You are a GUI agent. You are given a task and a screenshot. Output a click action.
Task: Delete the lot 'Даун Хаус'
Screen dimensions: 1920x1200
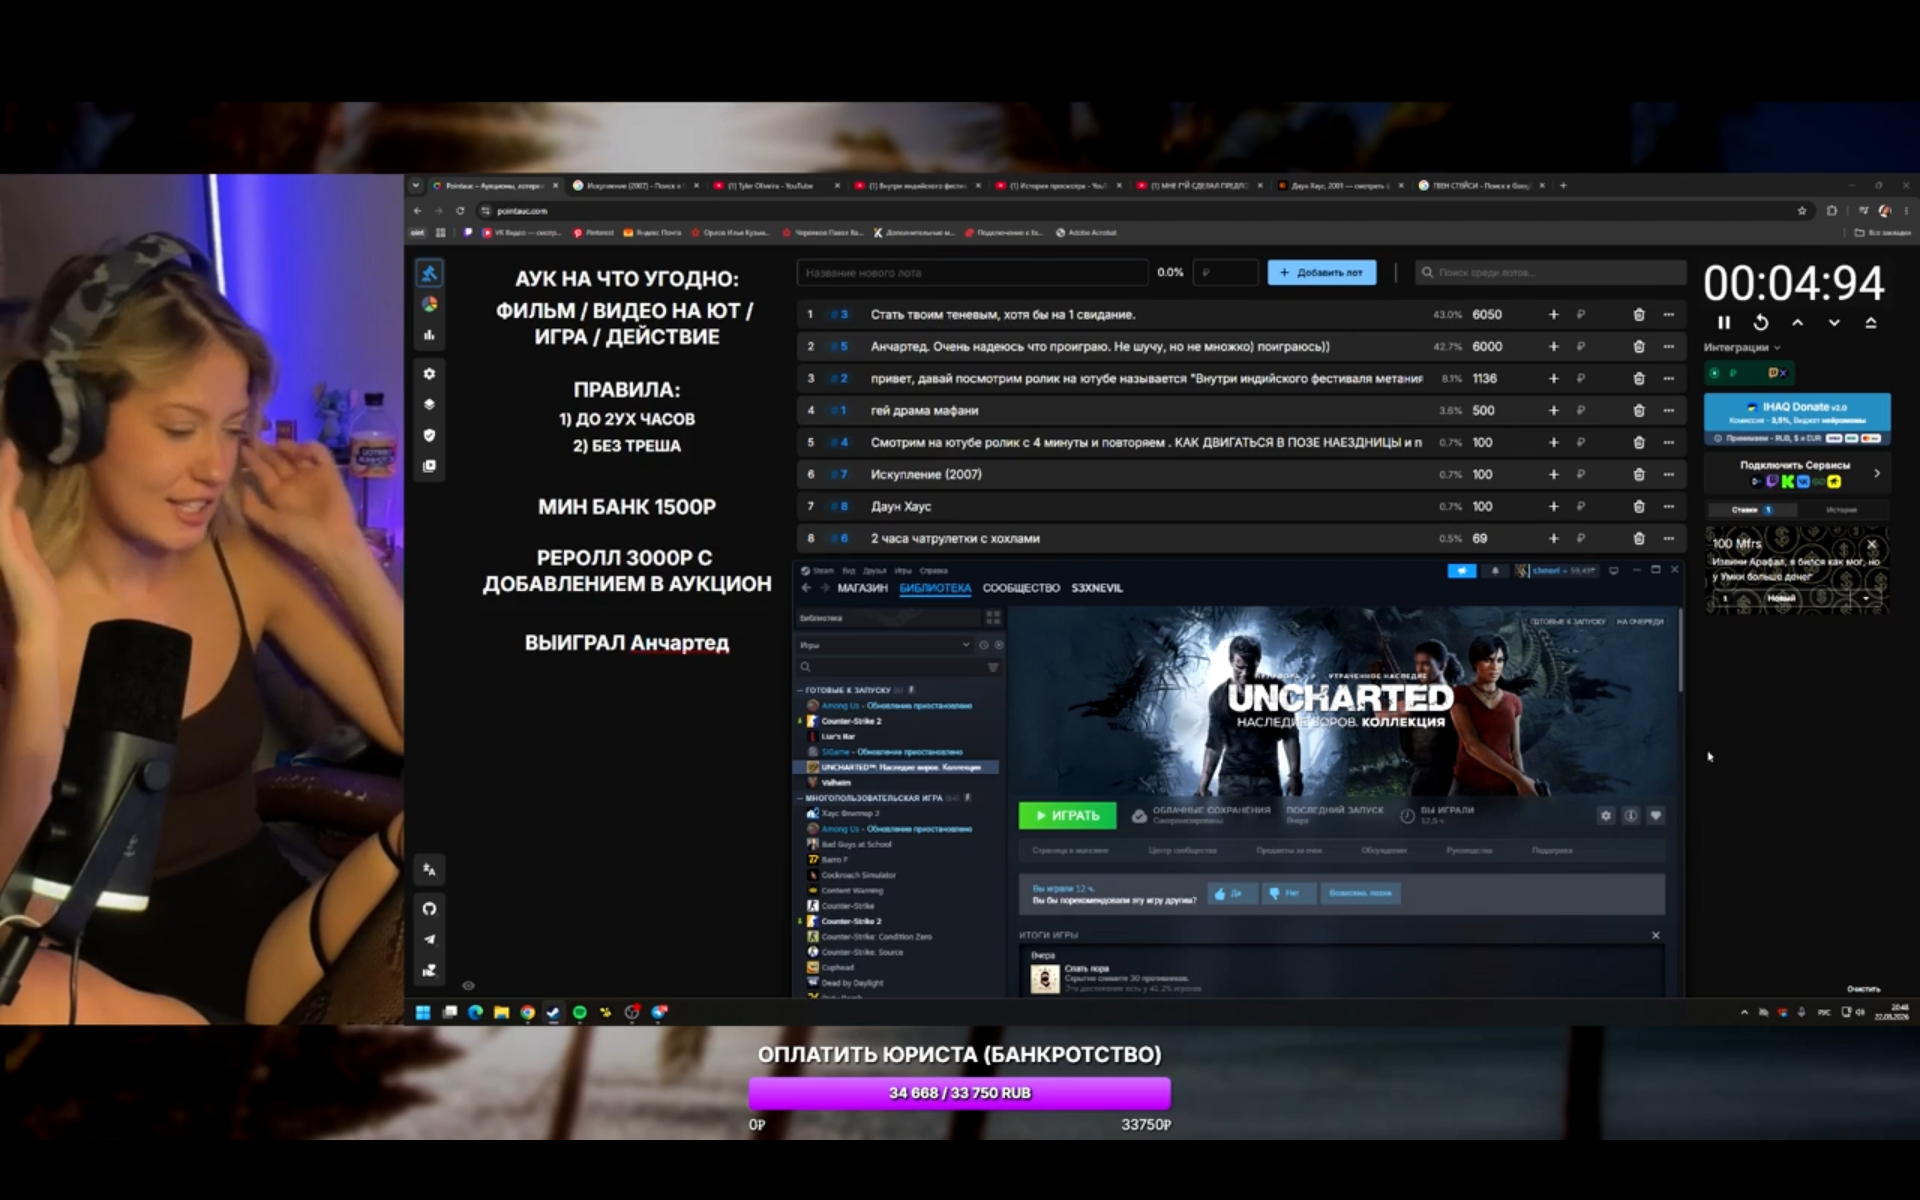(x=1638, y=506)
